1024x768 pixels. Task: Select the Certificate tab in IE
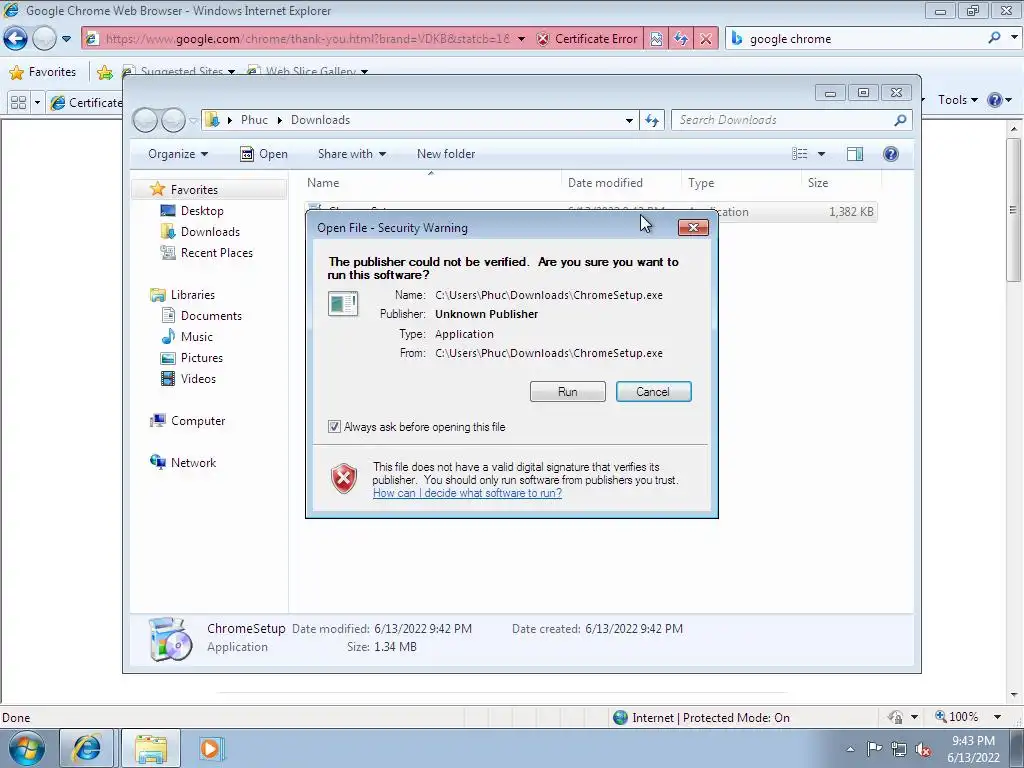(x=86, y=103)
